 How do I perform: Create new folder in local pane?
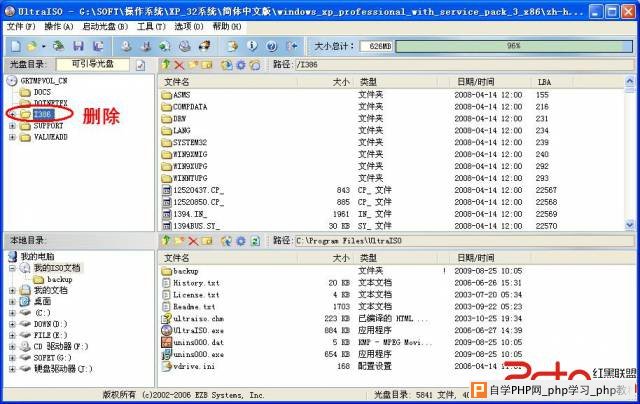(179, 241)
